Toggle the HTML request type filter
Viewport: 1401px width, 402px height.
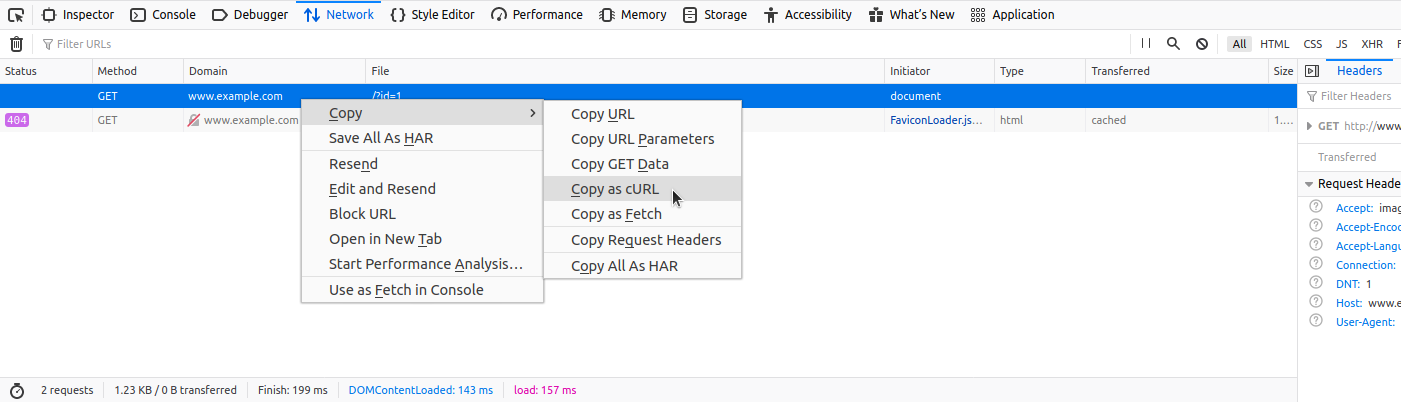pyautogui.click(x=1274, y=44)
